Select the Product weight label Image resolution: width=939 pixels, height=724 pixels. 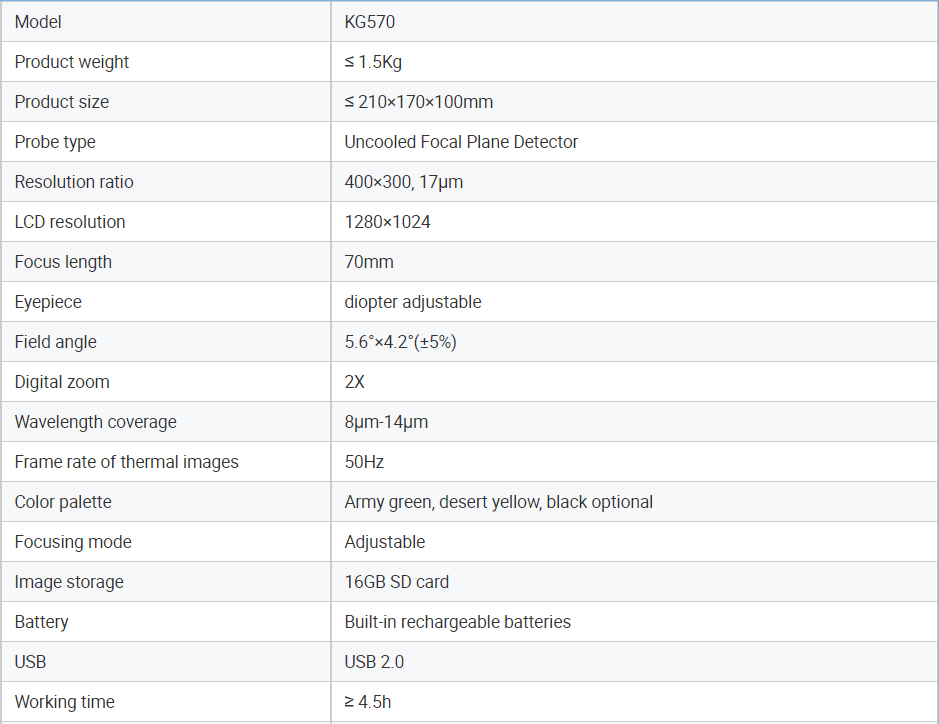coord(72,62)
